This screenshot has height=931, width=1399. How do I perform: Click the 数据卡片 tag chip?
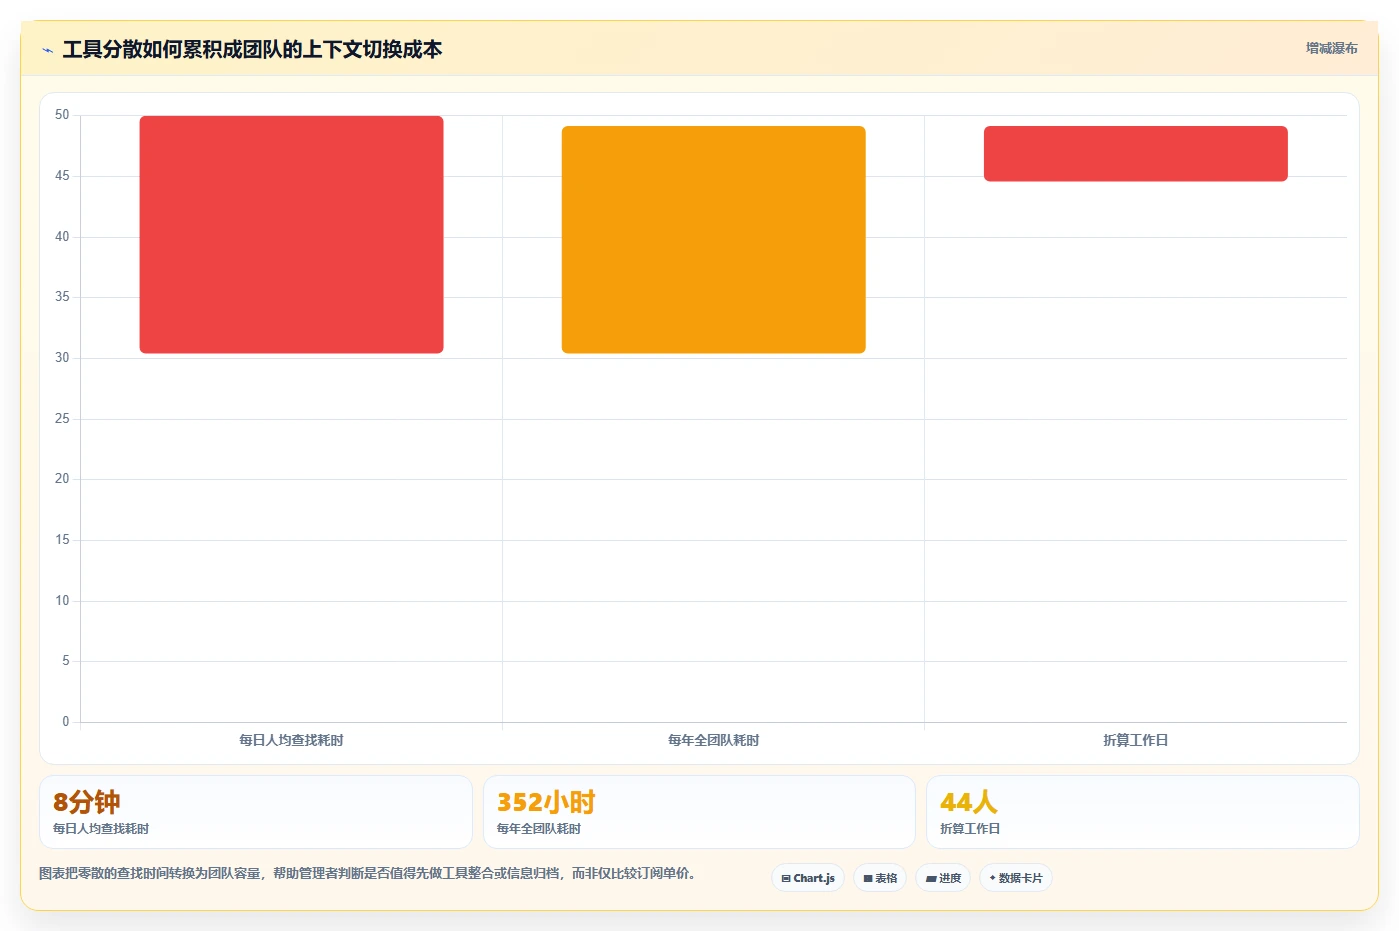point(1016,878)
